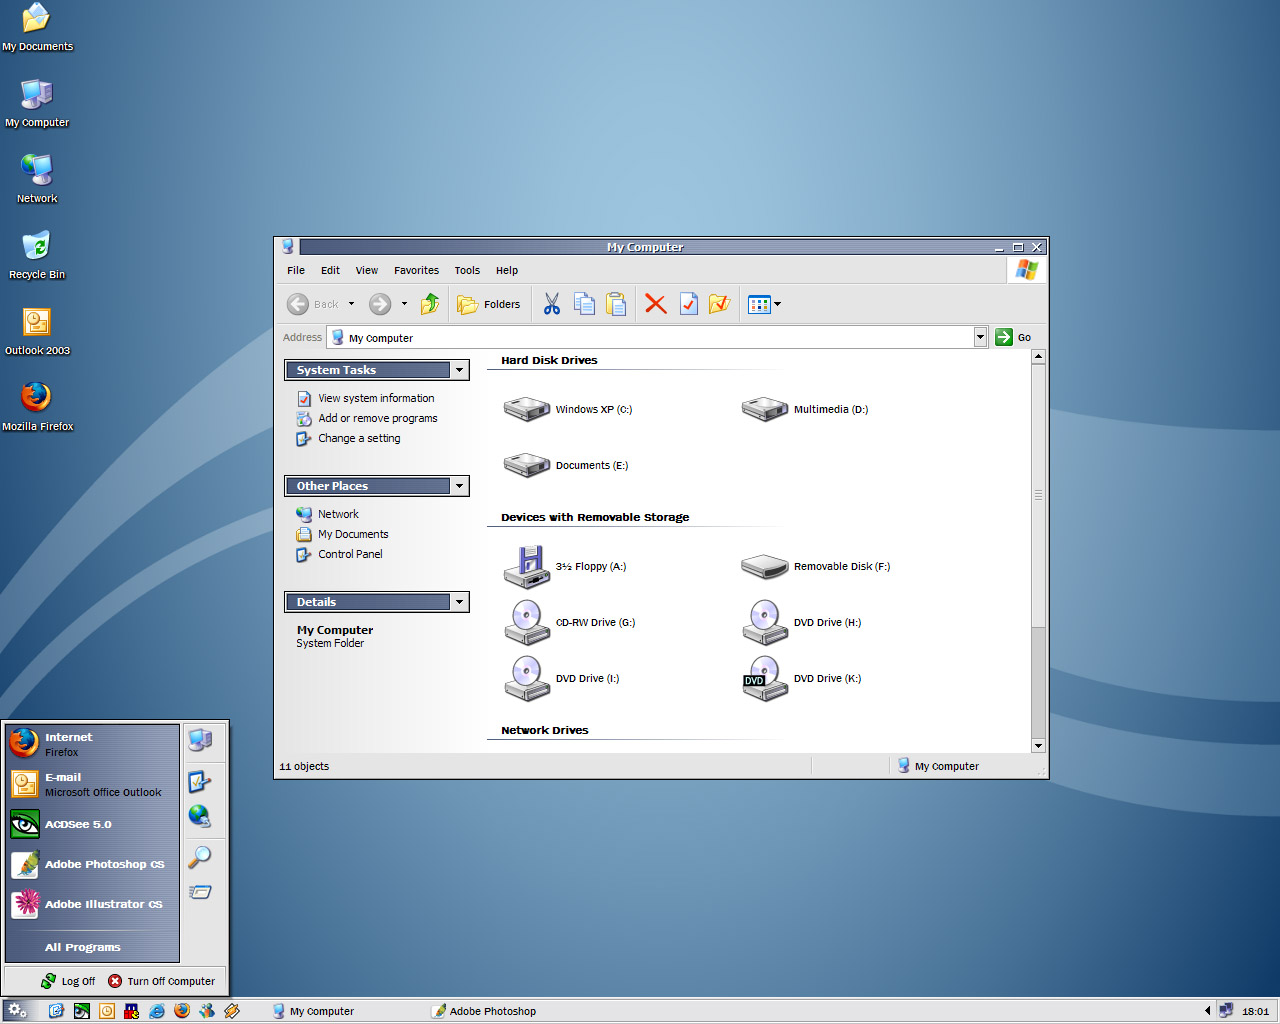
Task: Collapse the Other Places panel
Action: coord(459,486)
